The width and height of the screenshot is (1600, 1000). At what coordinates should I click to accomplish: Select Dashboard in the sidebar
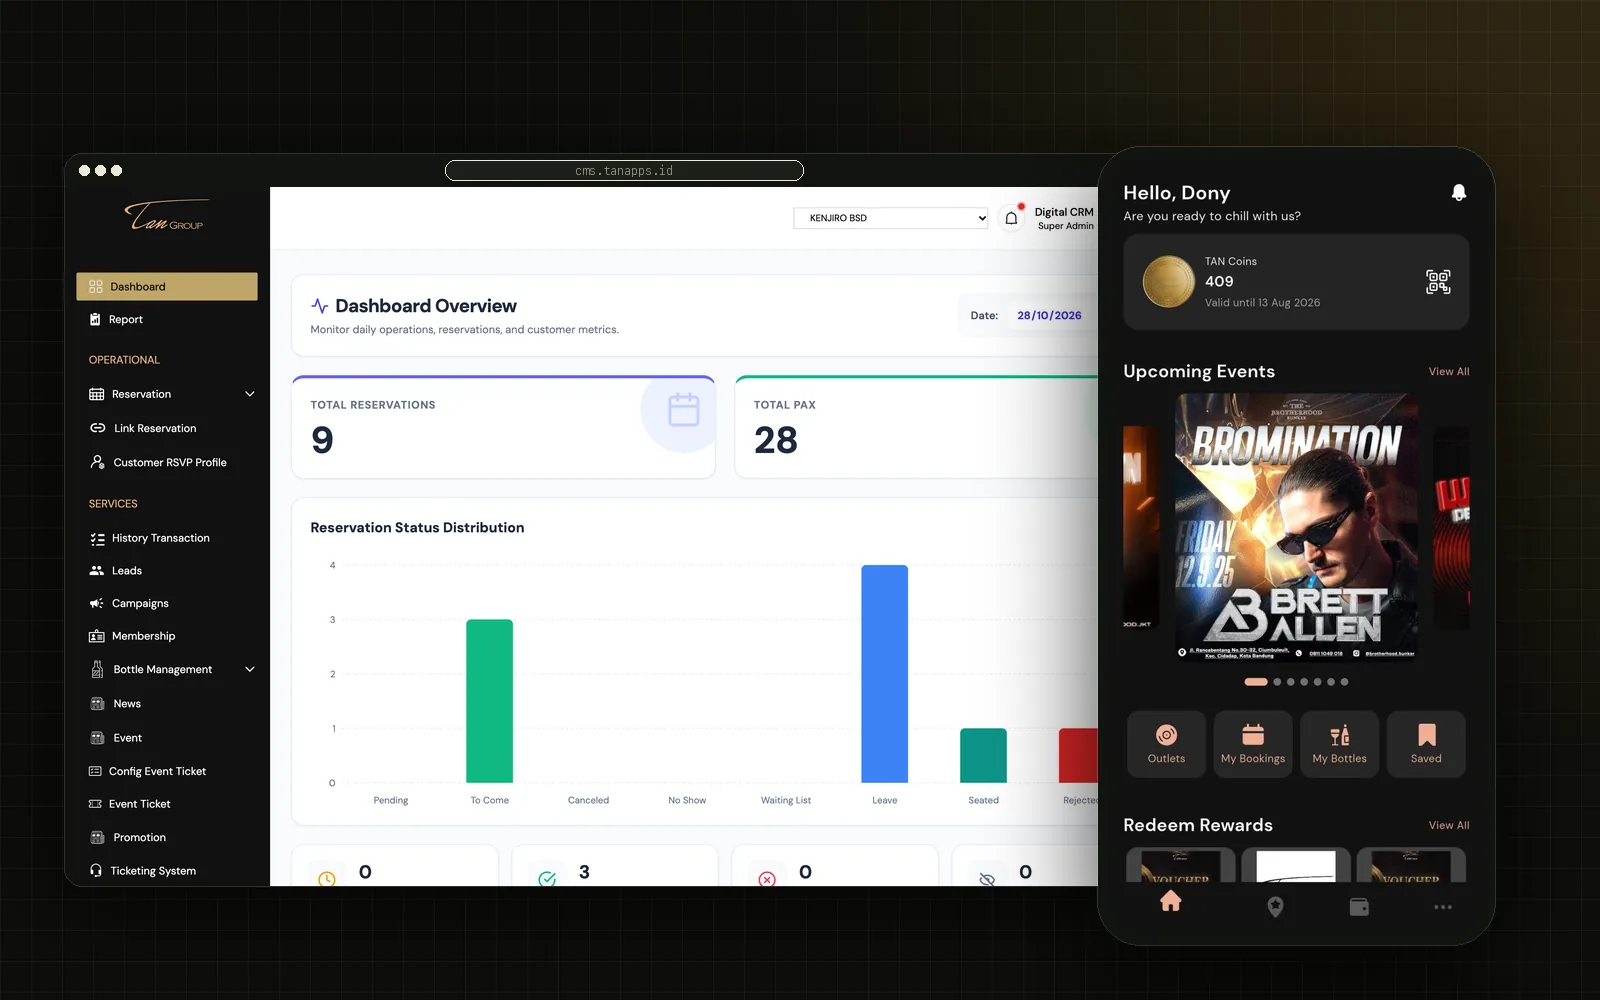click(167, 287)
